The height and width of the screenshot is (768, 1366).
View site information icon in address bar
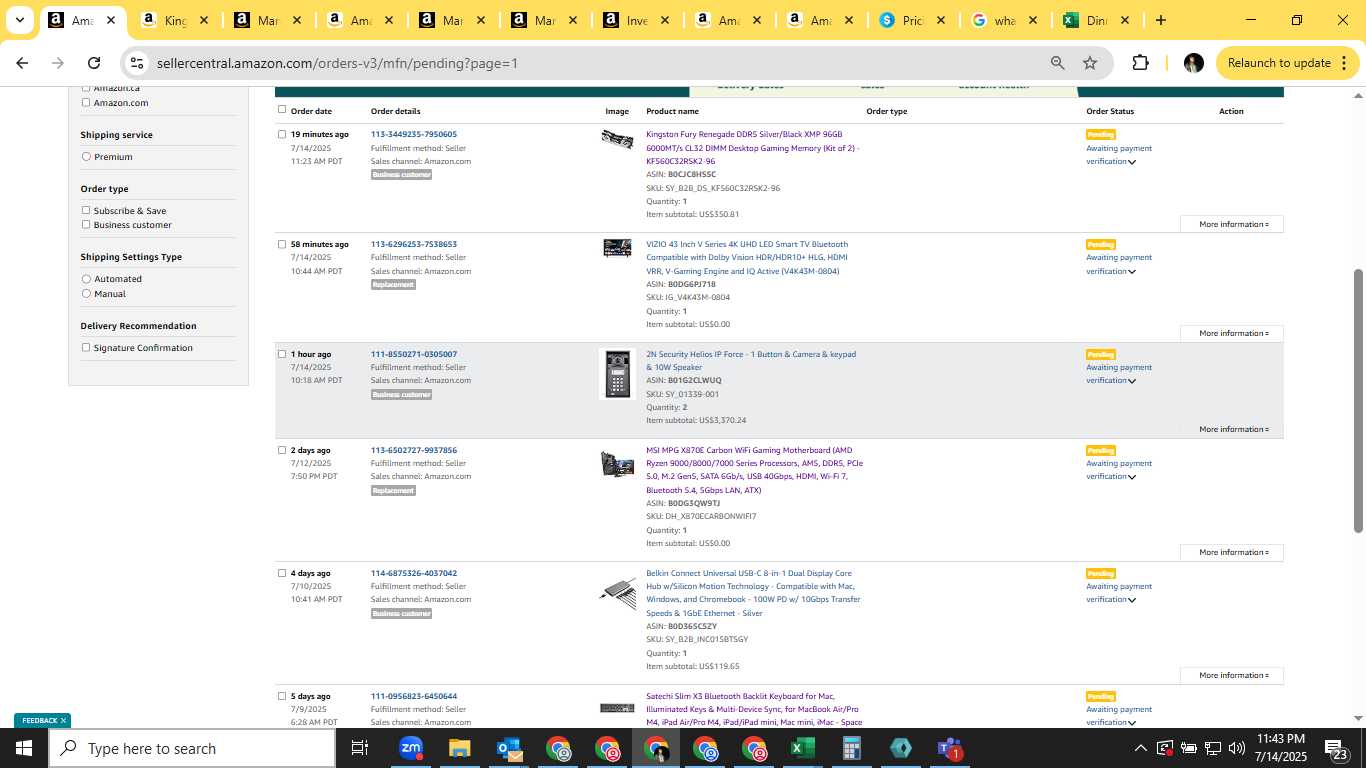coord(137,63)
